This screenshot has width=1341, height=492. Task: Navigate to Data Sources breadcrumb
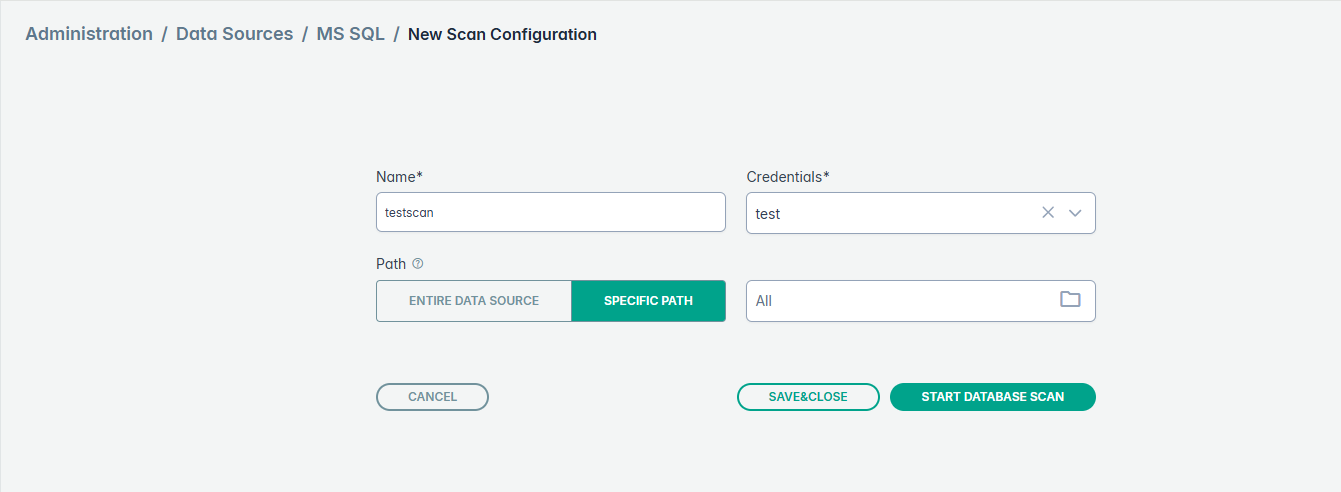(x=234, y=34)
